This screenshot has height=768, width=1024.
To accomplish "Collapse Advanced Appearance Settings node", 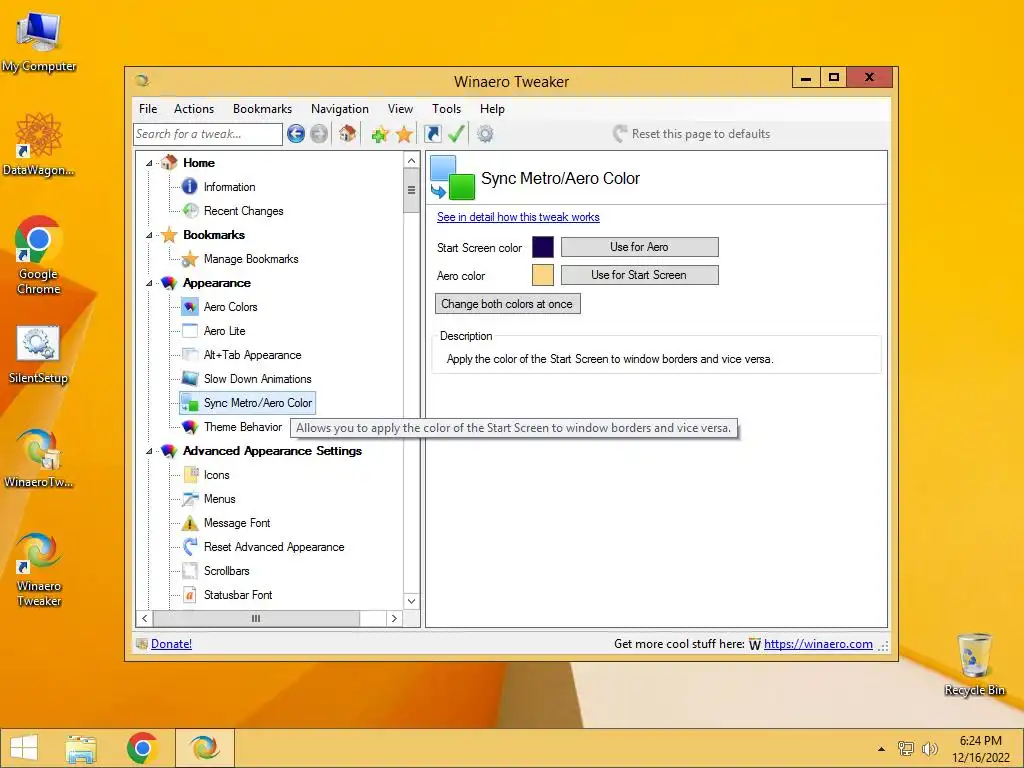I will [149, 451].
